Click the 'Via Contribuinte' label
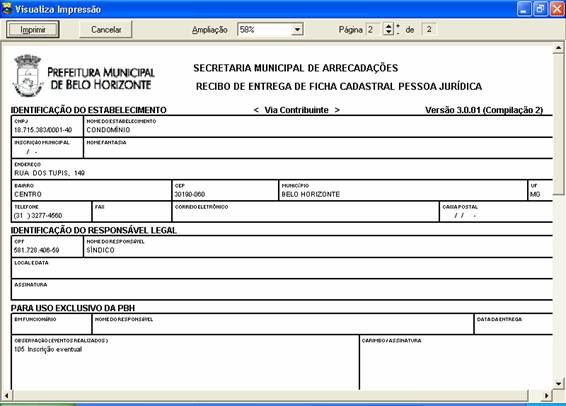This screenshot has width=566, height=406. (x=296, y=110)
